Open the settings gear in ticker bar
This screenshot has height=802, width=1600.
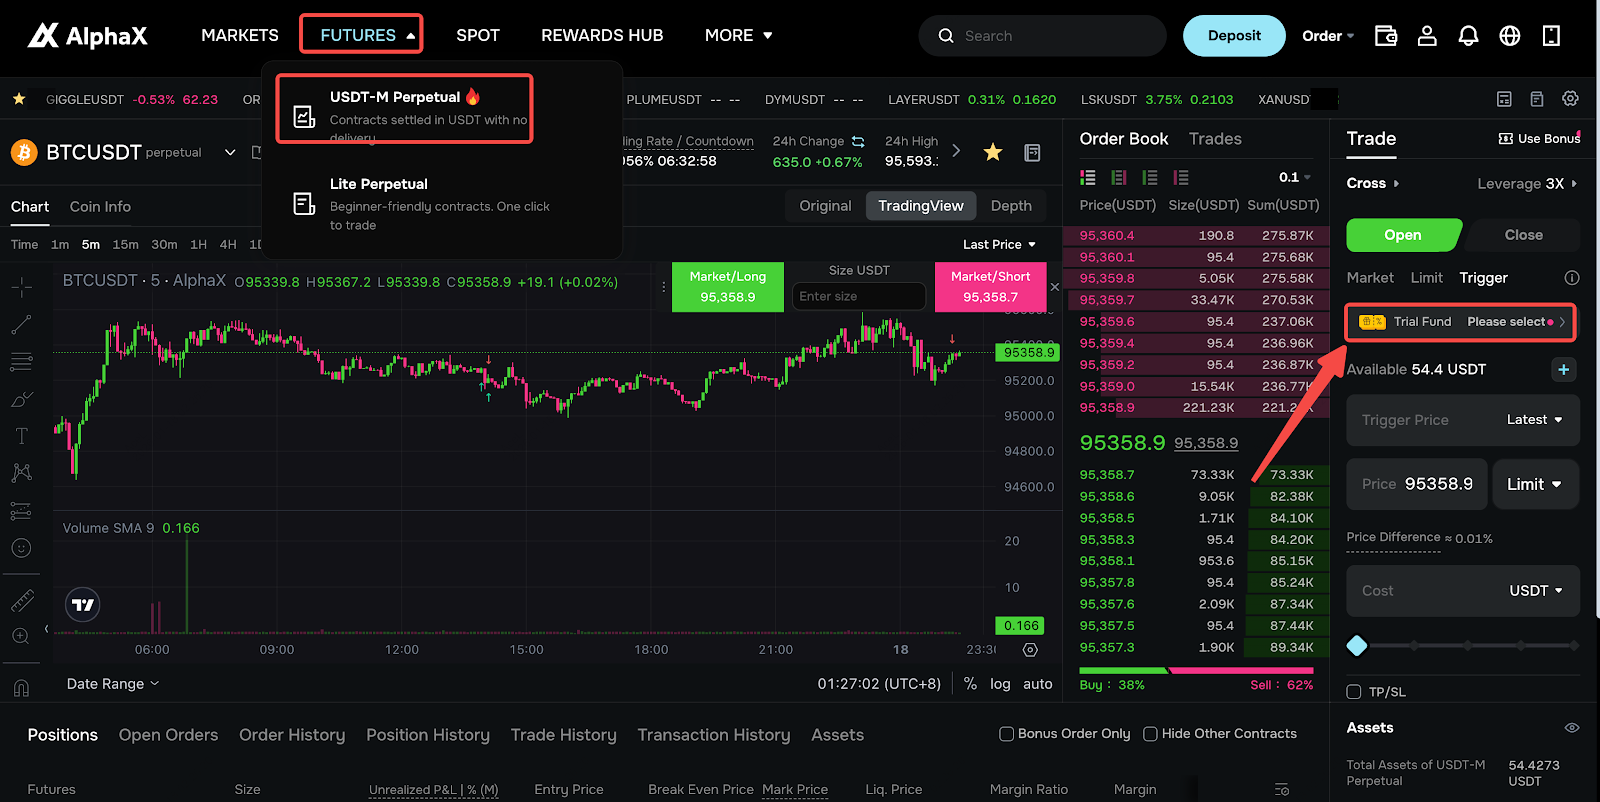[1570, 99]
